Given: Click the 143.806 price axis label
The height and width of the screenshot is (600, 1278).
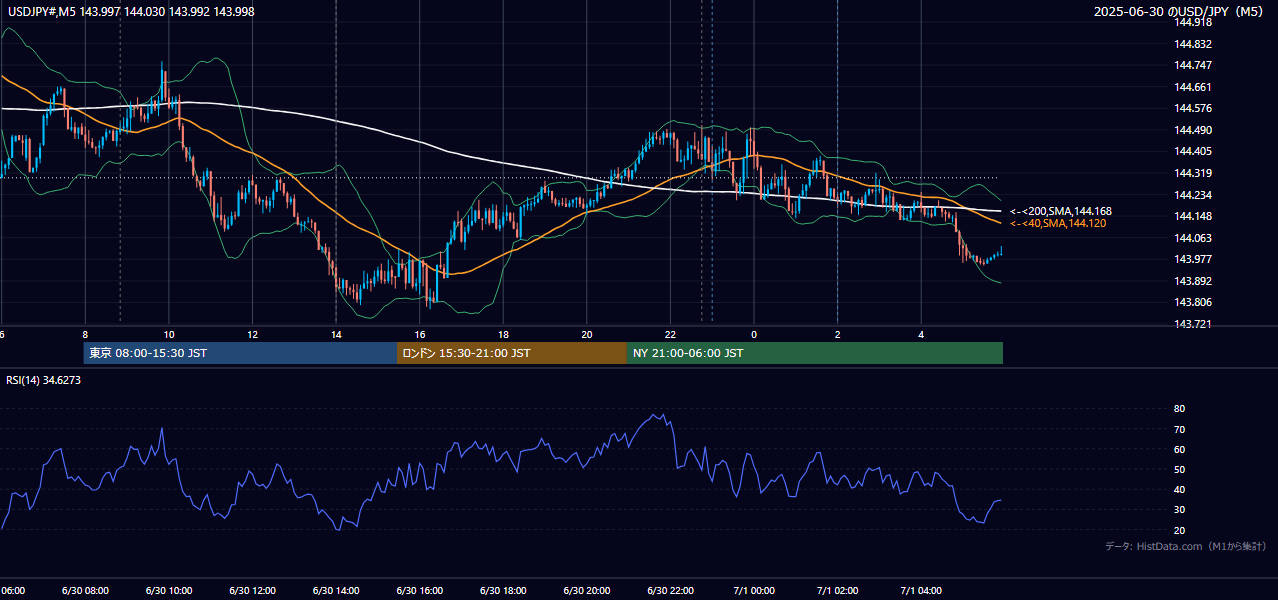Looking at the screenshot, I should (x=1194, y=303).
